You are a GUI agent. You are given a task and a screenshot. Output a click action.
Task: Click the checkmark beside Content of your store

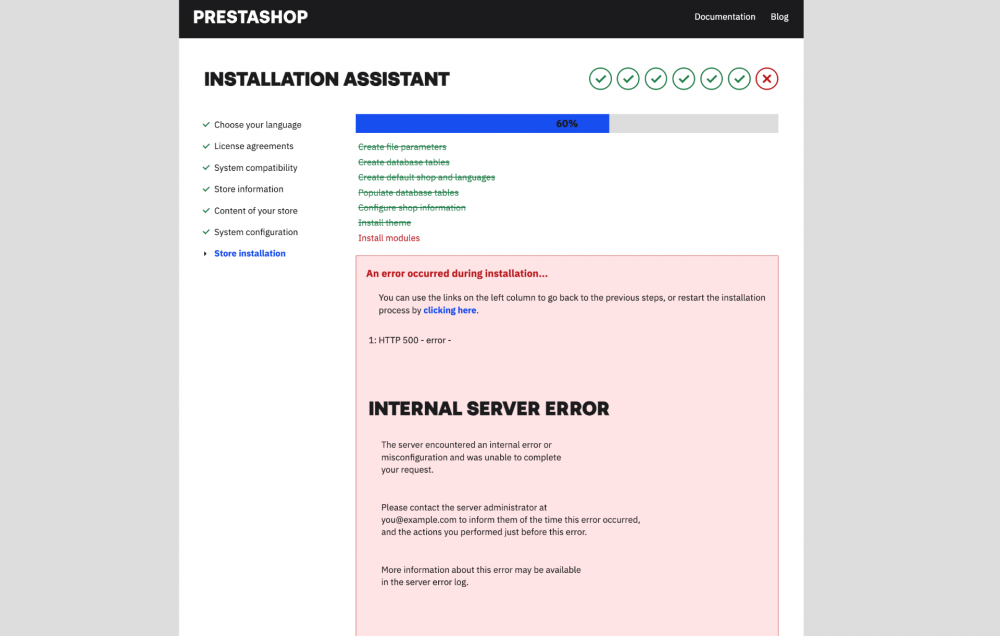tap(205, 210)
